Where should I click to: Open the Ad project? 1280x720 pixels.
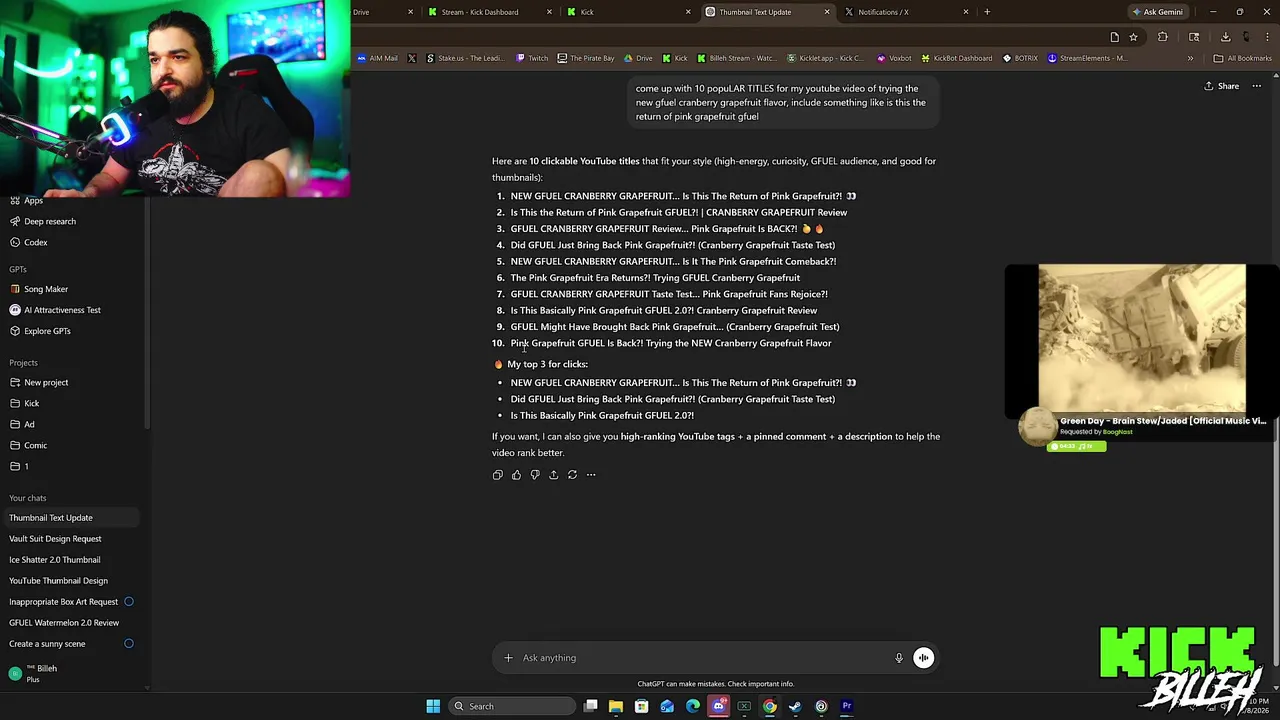[22, 424]
